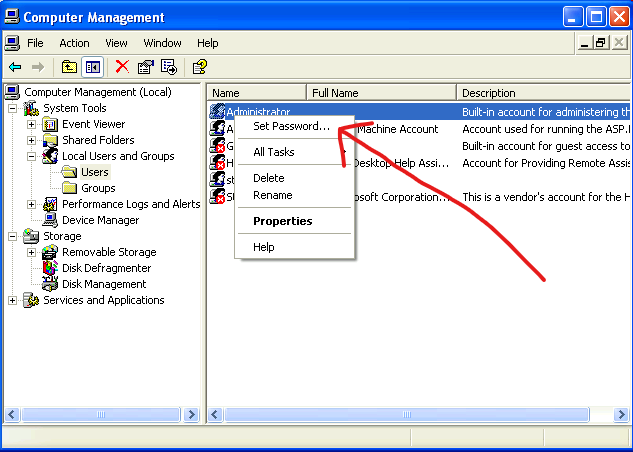Collapse the Storage node
This screenshot has width=633, height=452.
pos(13,236)
